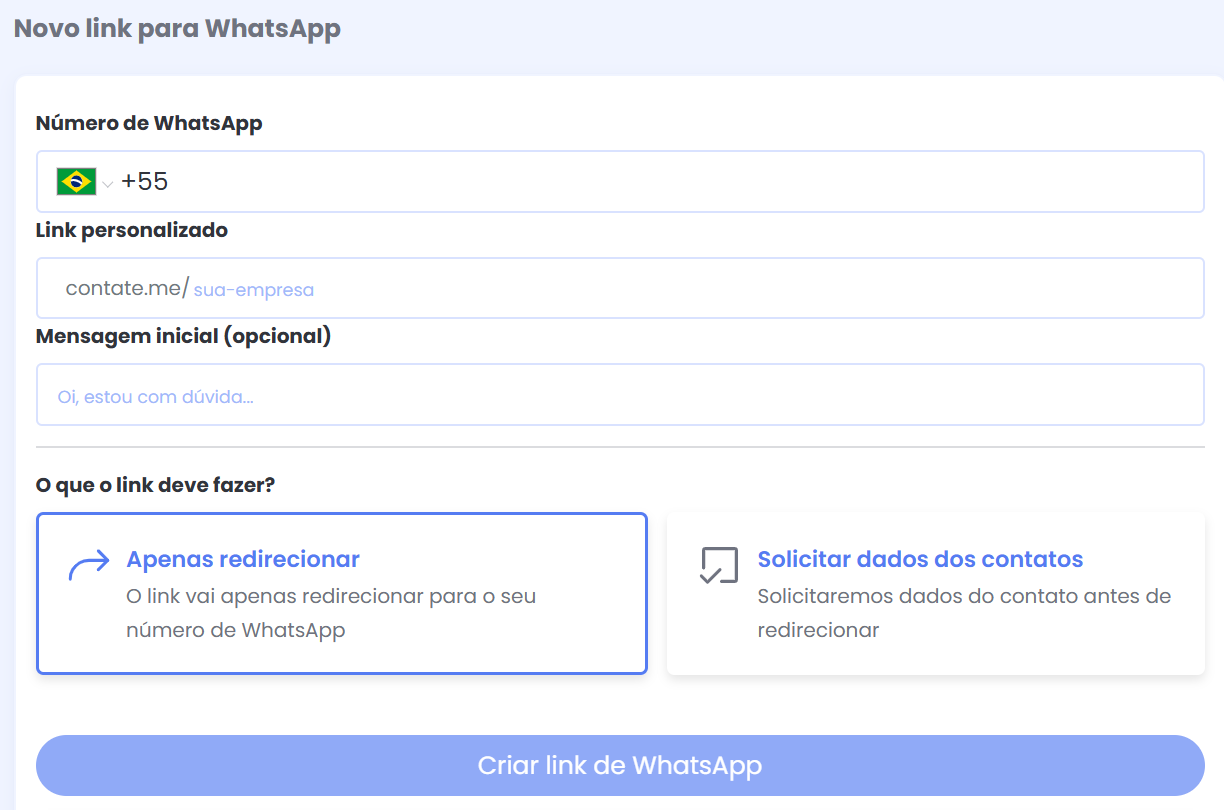Click the Apenas redirecionar title text
The height and width of the screenshot is (810, 1224).
click(243, 559)
